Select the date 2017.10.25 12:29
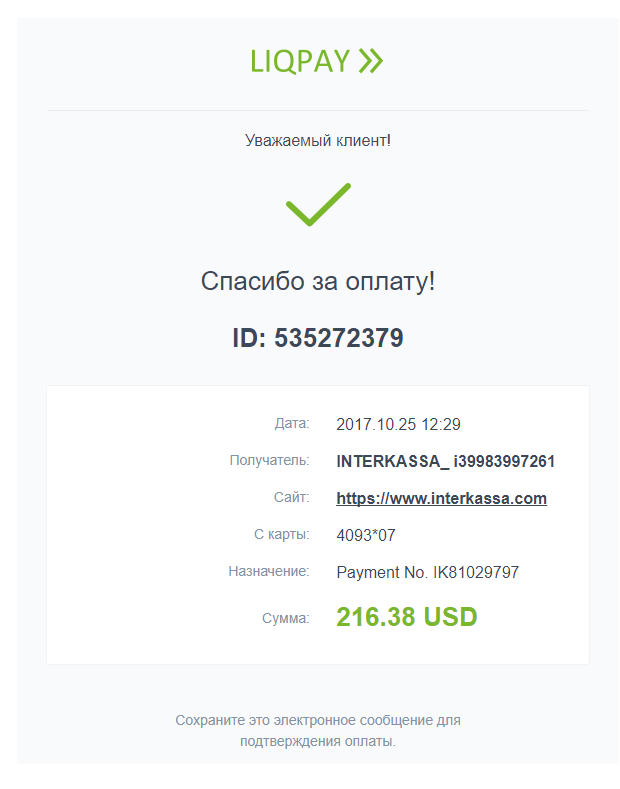The width and height of the screenshot is (620, 789). point(398,424)
